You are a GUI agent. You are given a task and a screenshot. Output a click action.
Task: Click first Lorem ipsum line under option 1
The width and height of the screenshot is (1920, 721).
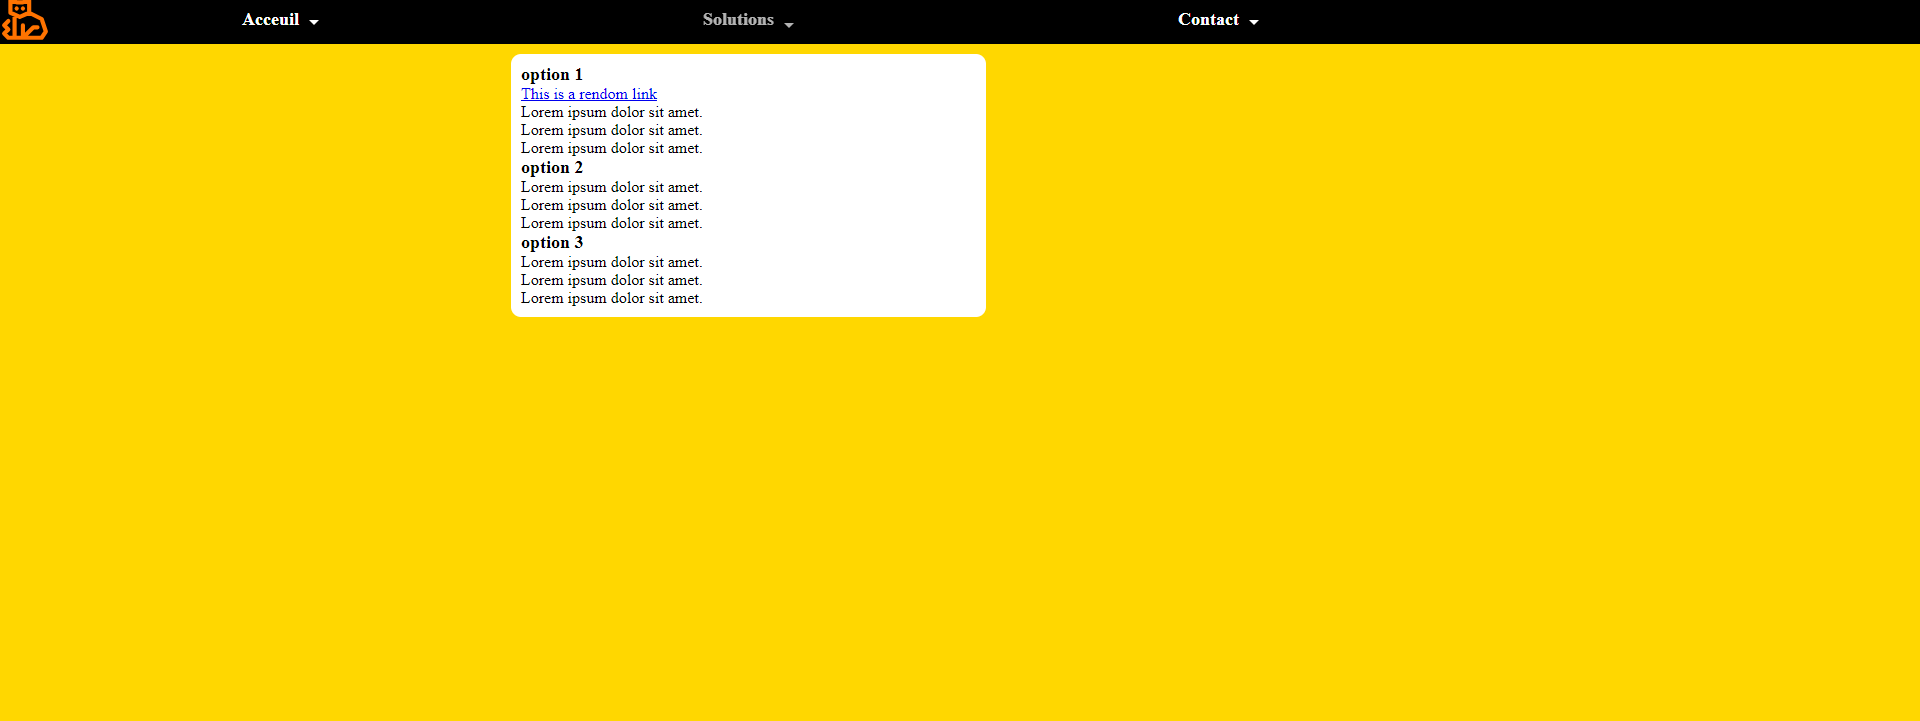612,112
